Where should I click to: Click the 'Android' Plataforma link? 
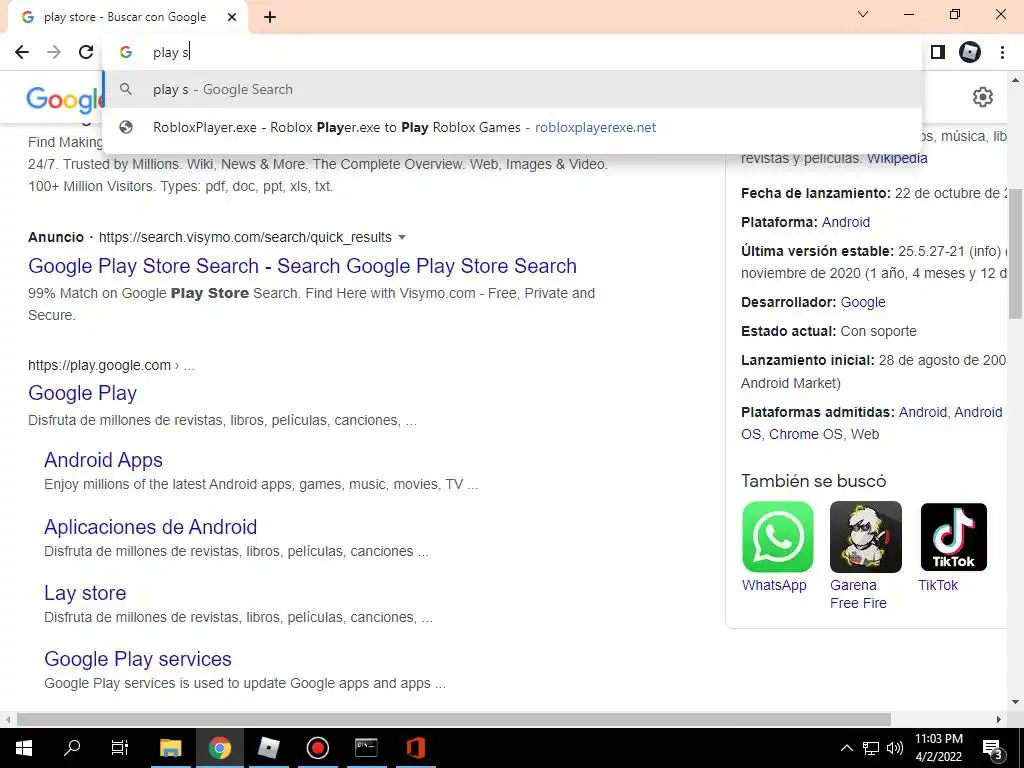coord(846,222)
